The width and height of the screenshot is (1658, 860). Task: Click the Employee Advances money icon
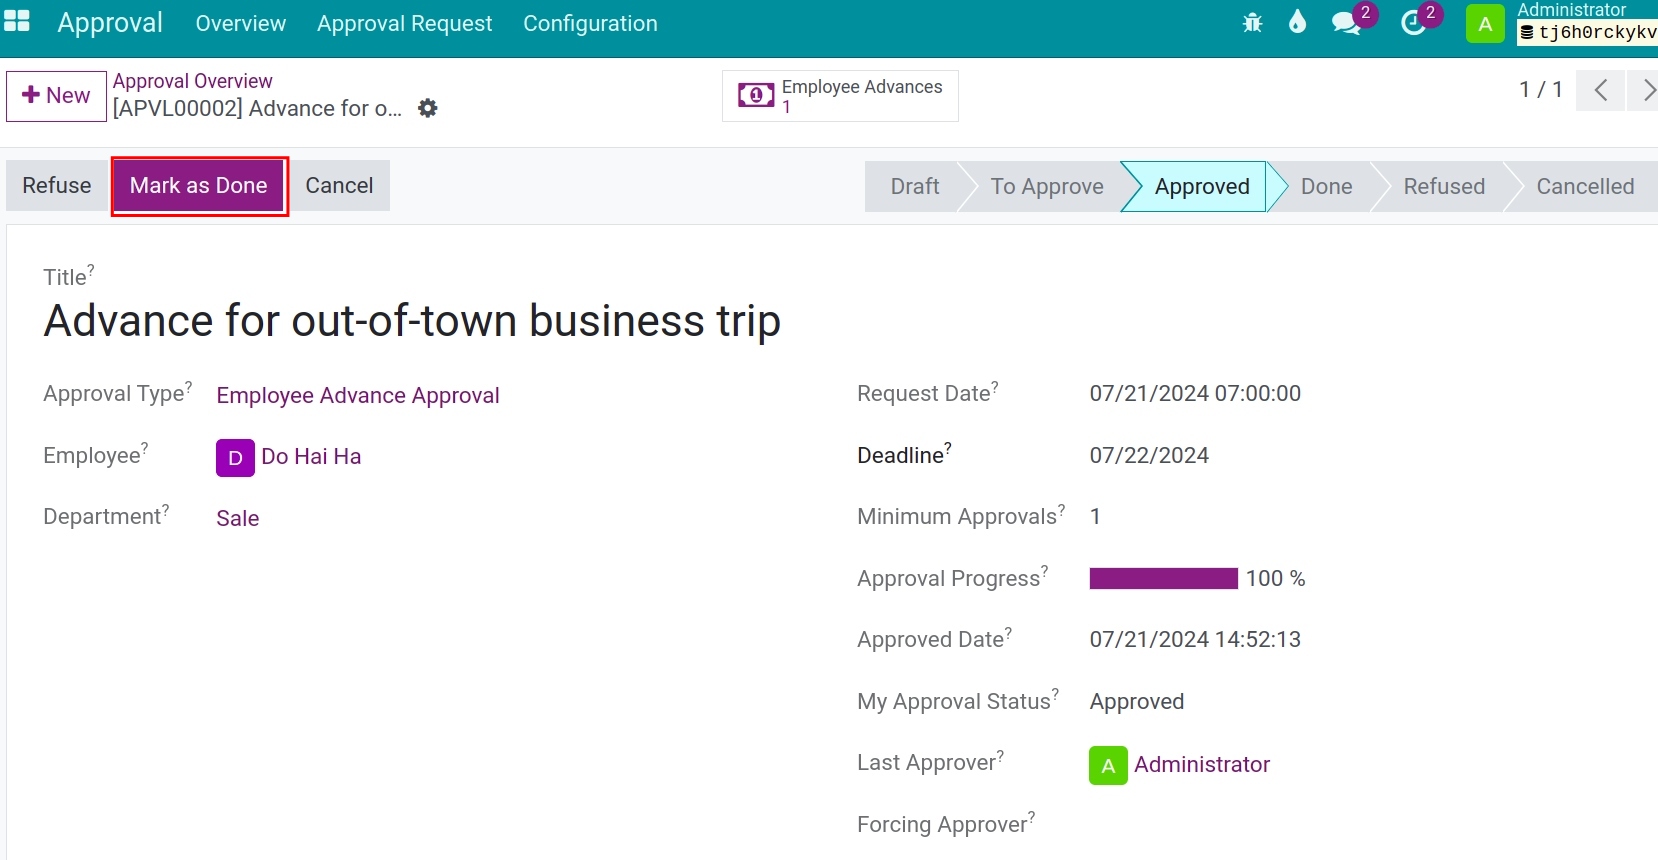point(756,95)
